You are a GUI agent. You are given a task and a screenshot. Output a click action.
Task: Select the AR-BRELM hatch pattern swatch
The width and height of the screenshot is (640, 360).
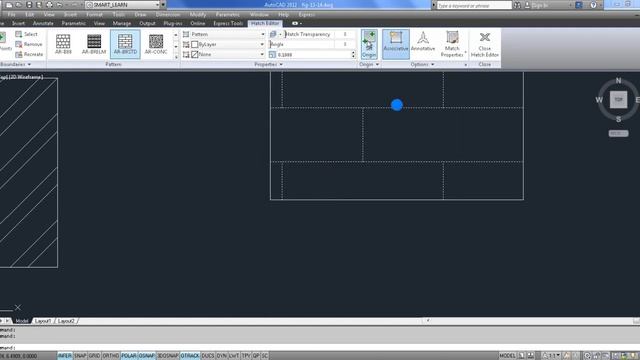coord(94,44)
